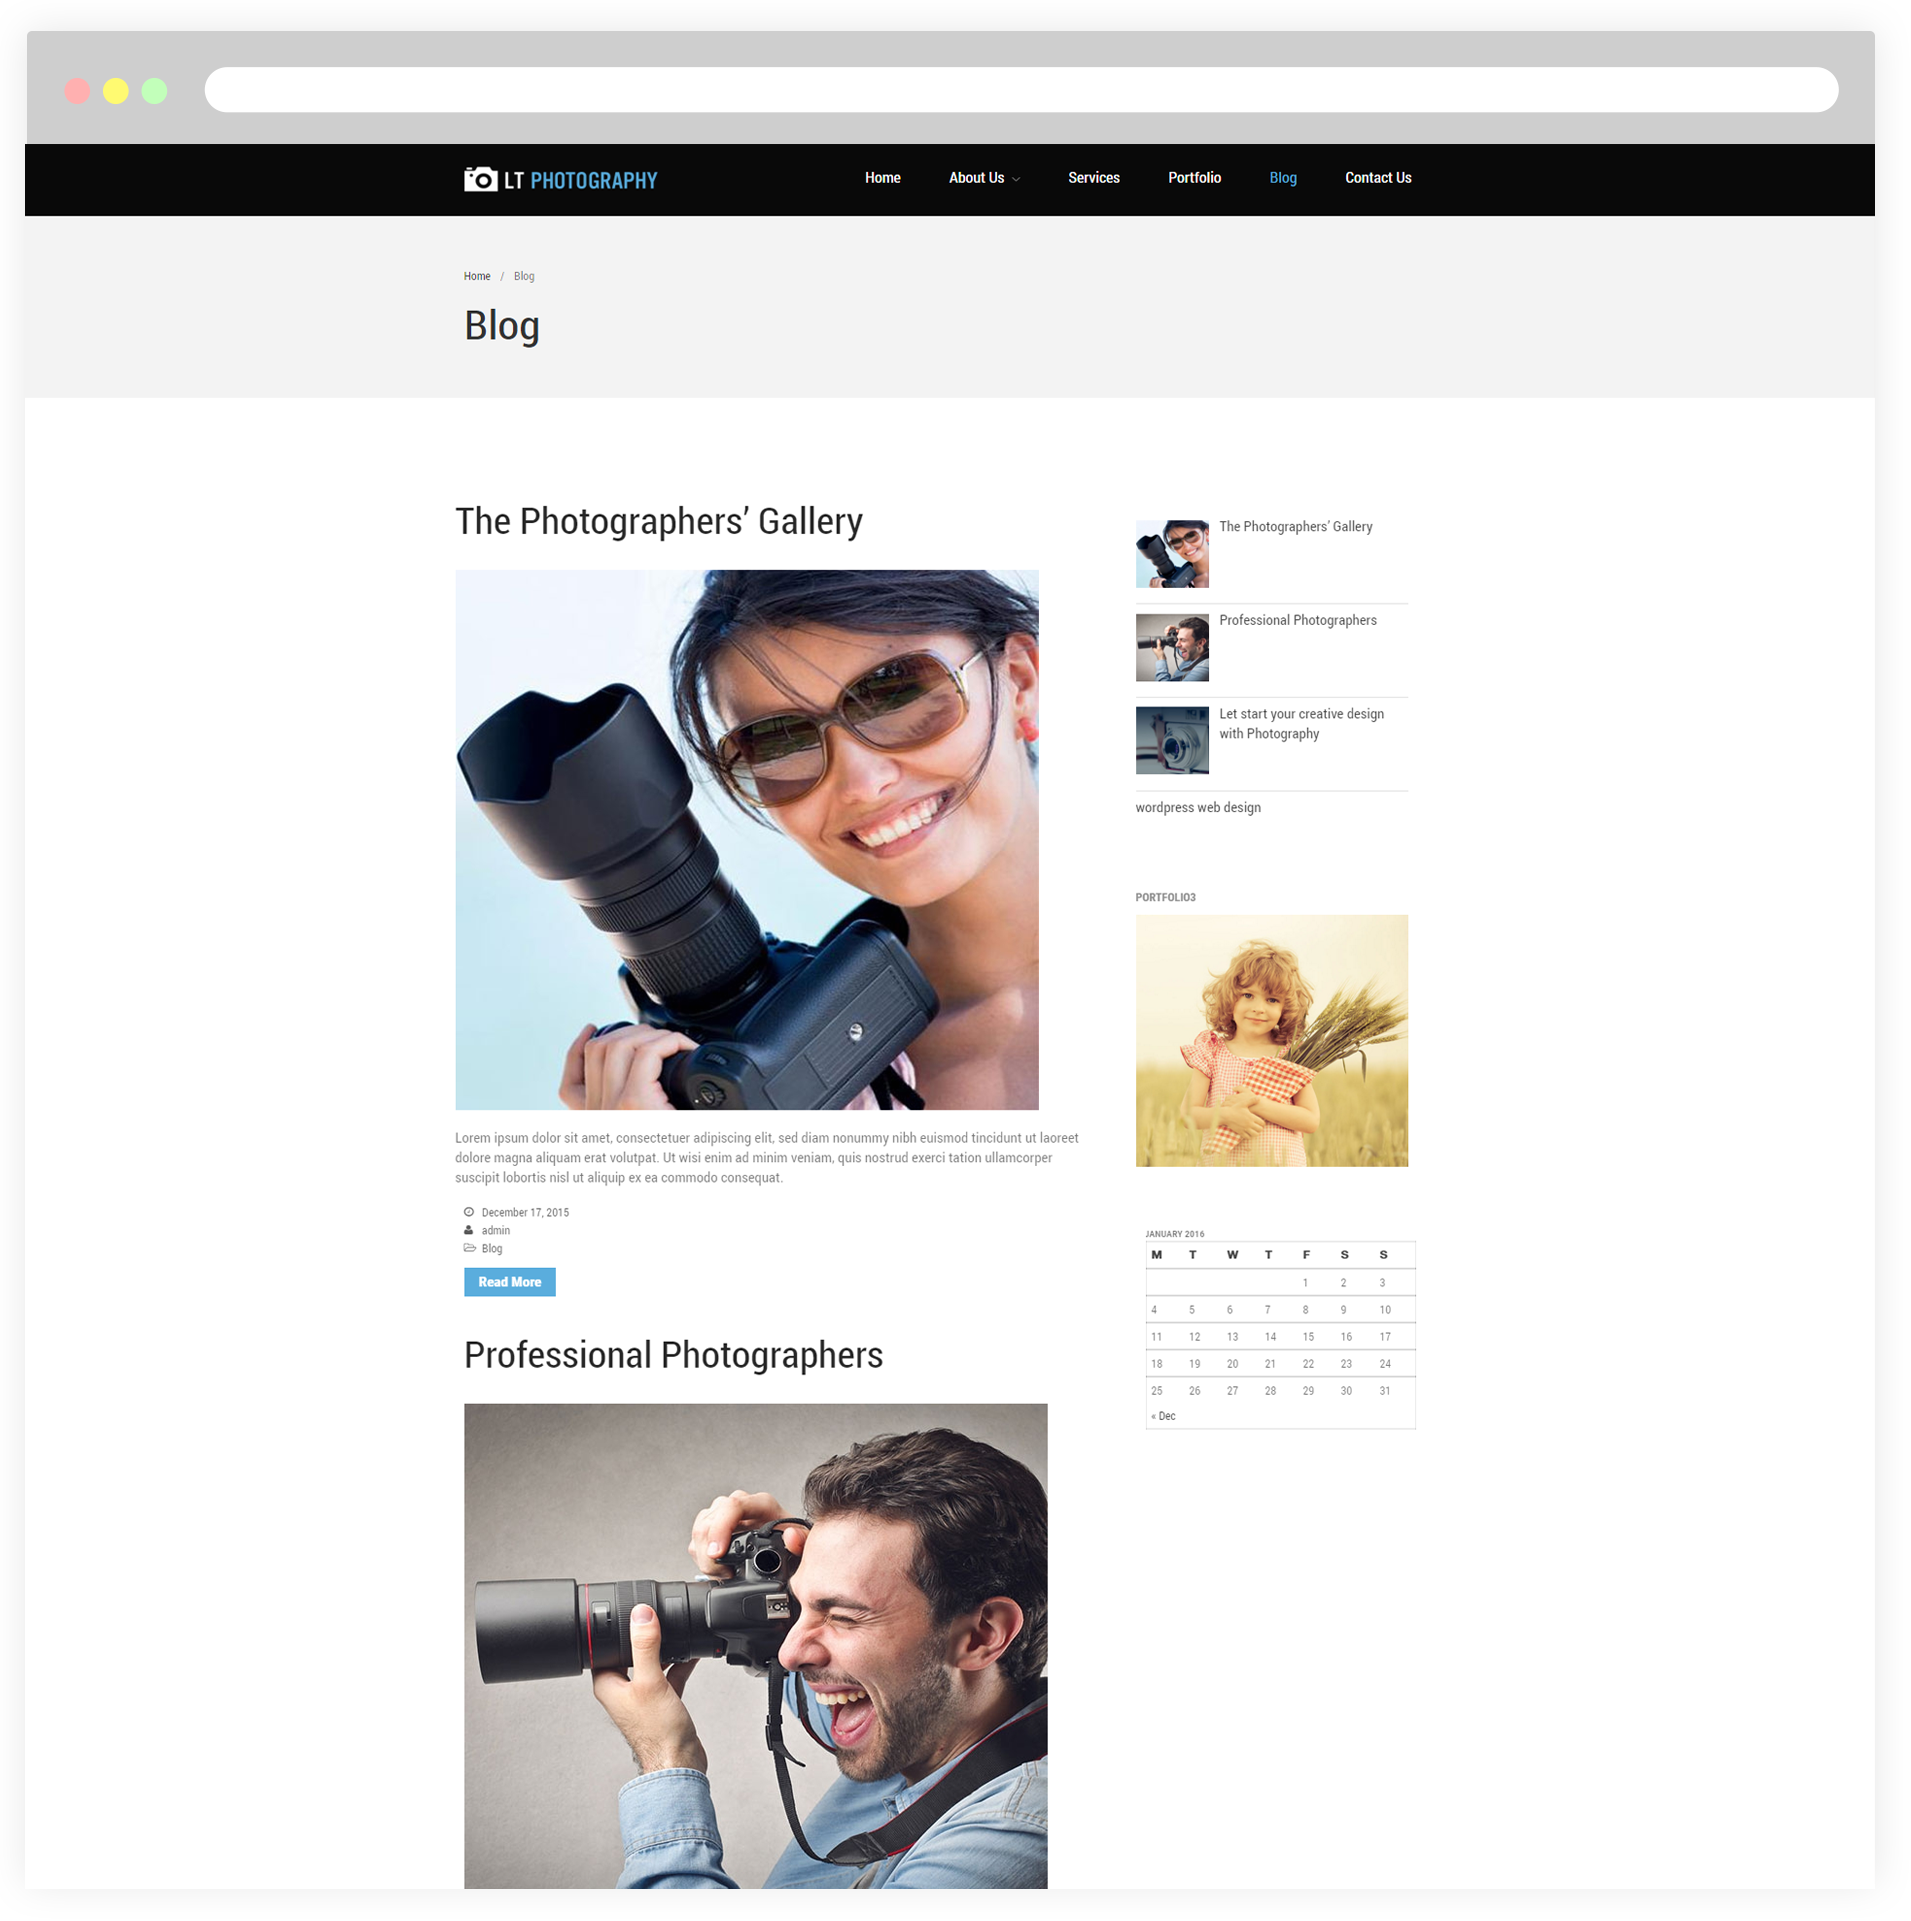This screenshot has height=1921, width=1911.
Task: Select the Blog menu item
Action: [x=1282, y=178]
